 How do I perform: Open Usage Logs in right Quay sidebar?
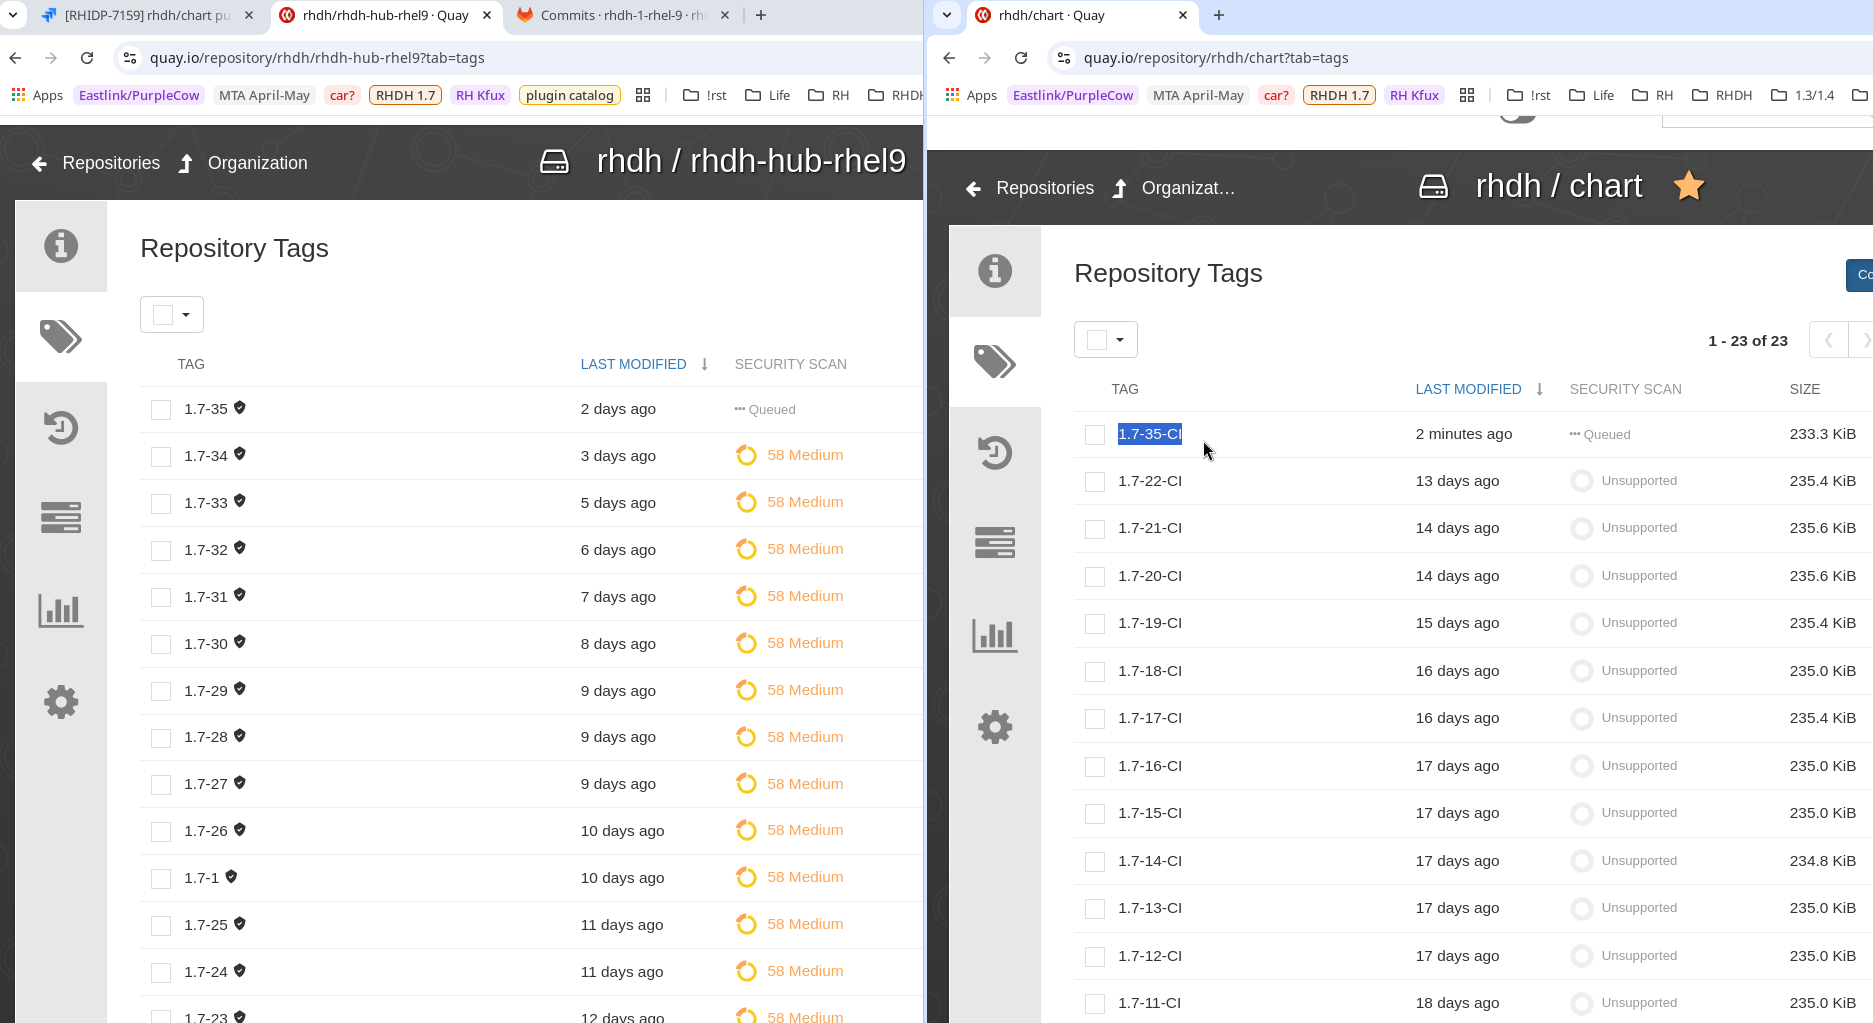[x=994, y=635]
